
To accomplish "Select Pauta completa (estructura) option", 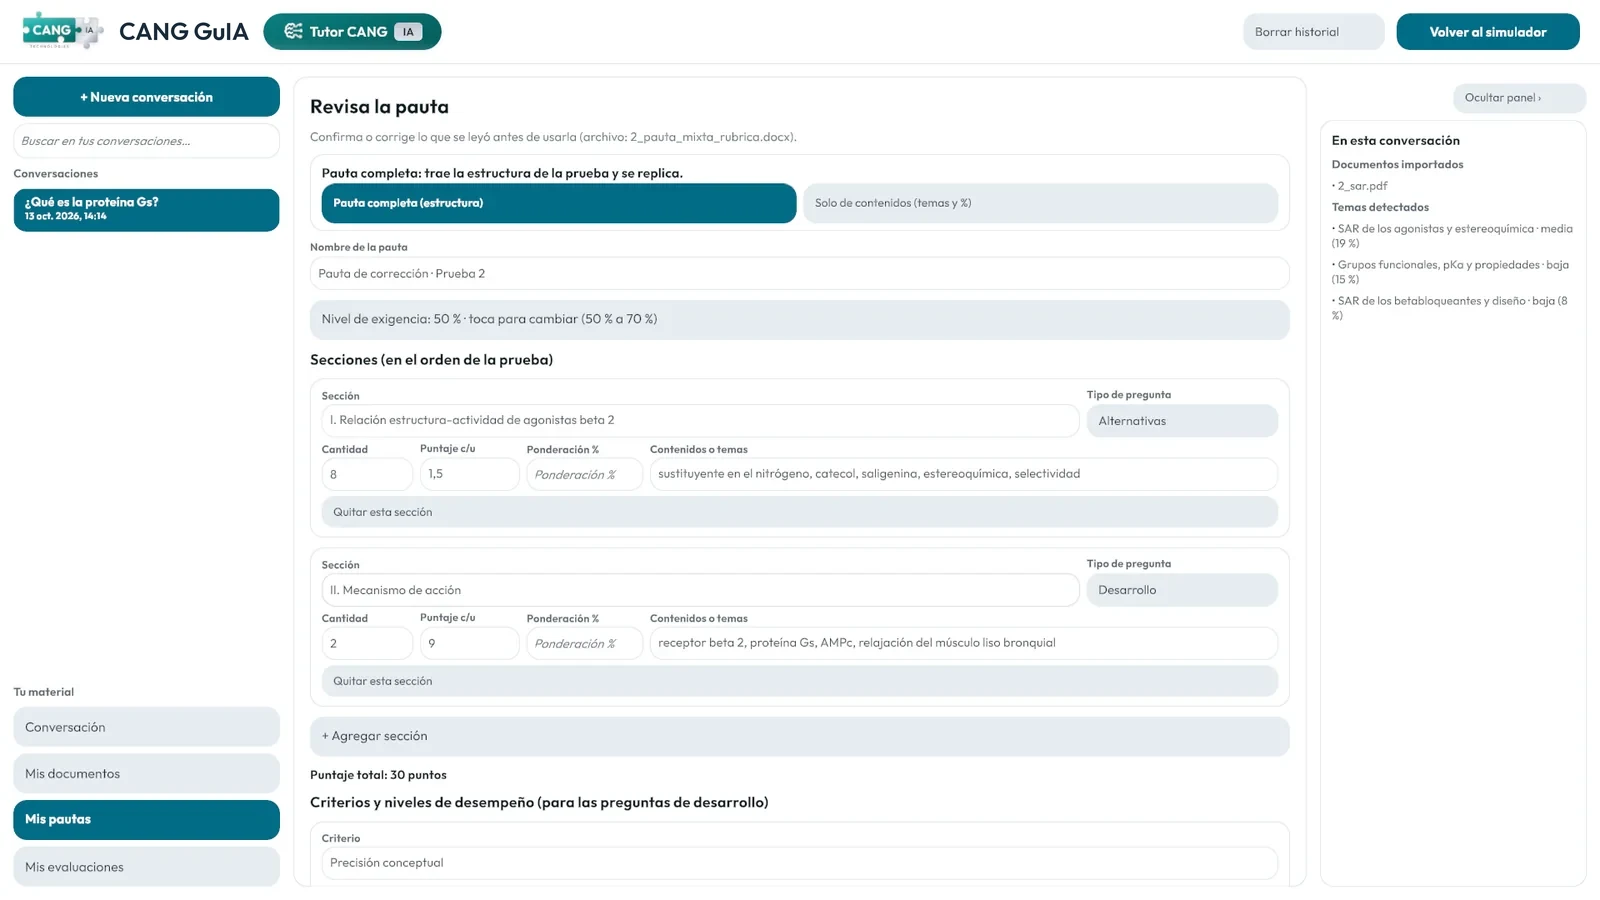I will pos(559,203).
